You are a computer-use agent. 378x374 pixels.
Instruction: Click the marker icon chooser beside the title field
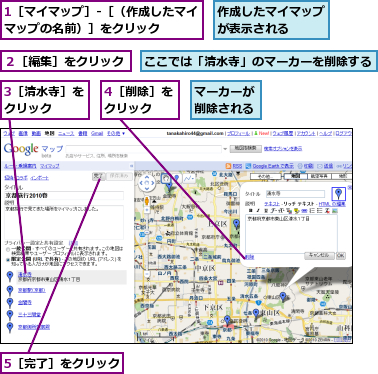pos(338,194)
